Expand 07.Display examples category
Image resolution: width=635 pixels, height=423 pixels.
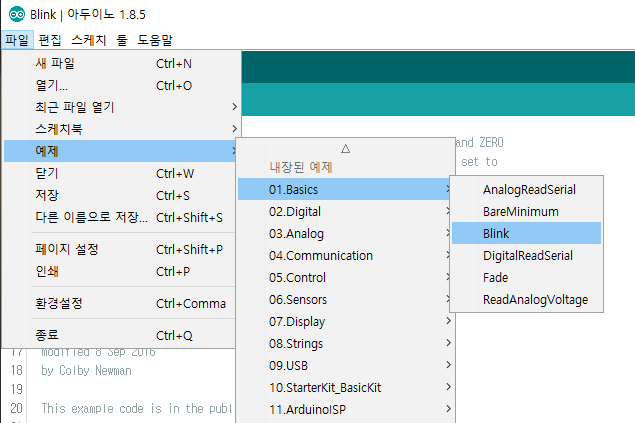345,321
